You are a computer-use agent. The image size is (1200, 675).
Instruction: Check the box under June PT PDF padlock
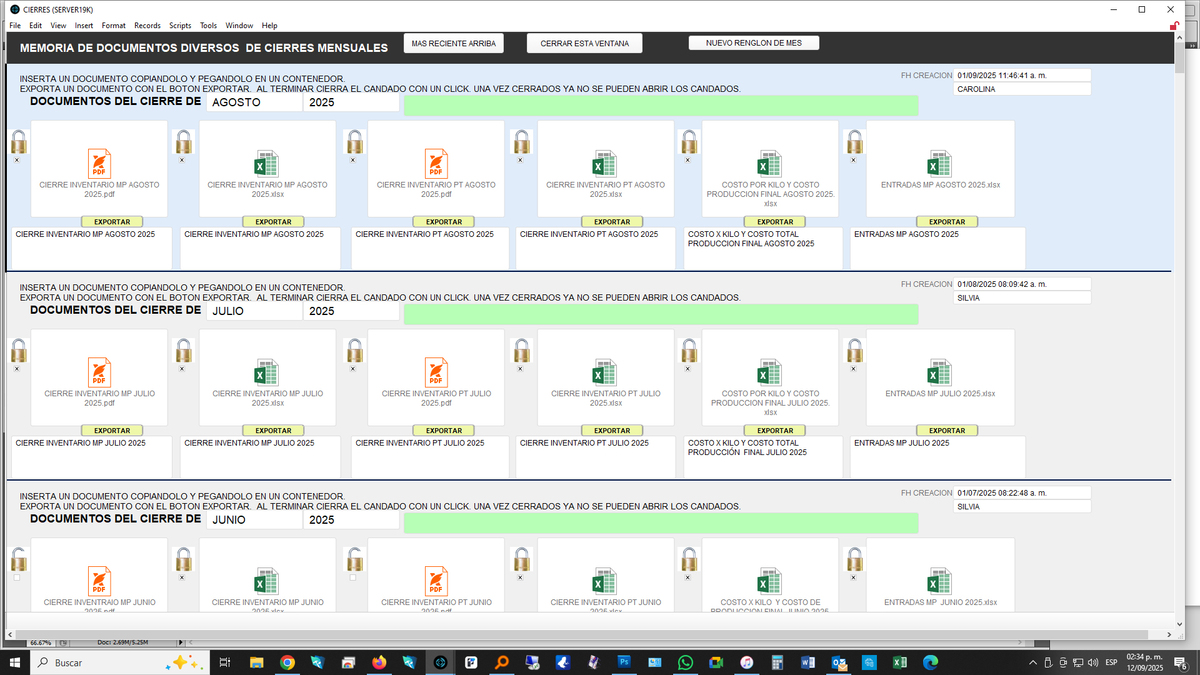click(353, 577)
